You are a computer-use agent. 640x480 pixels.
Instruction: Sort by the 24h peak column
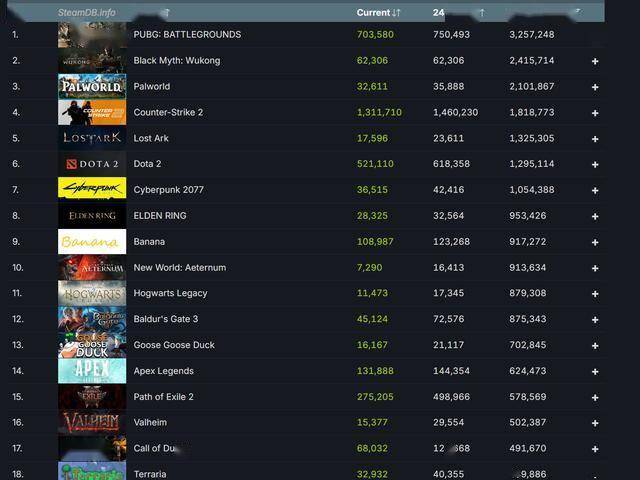[459, 13]
